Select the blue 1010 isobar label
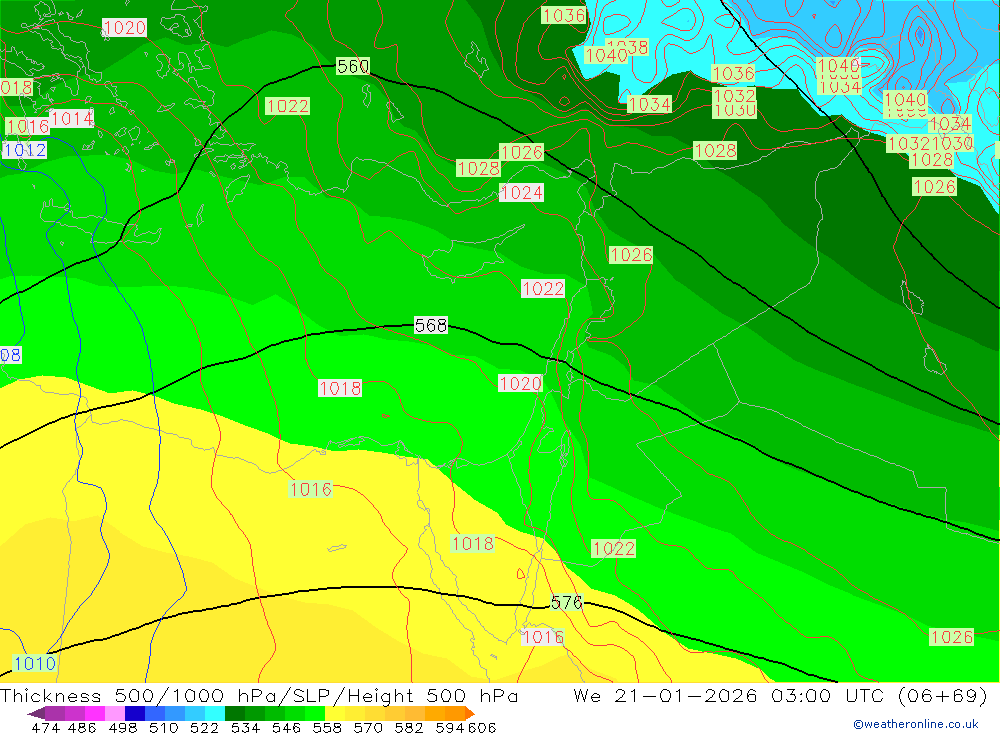The height and width of the screenshot is (733, 1000). [34, 663]
